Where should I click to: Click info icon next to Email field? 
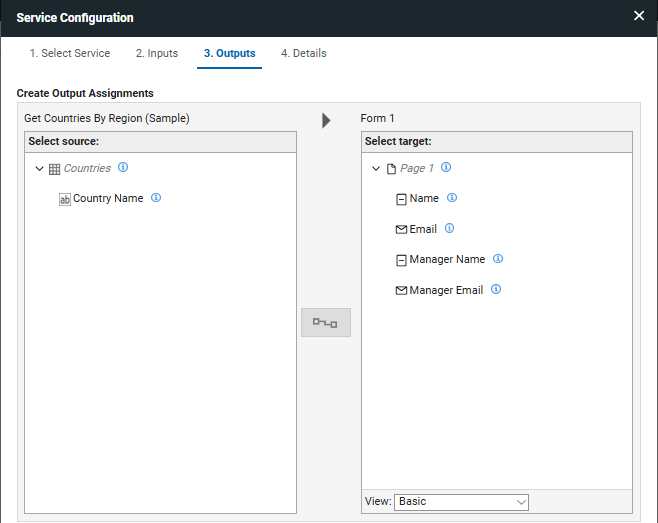point(449,229)
